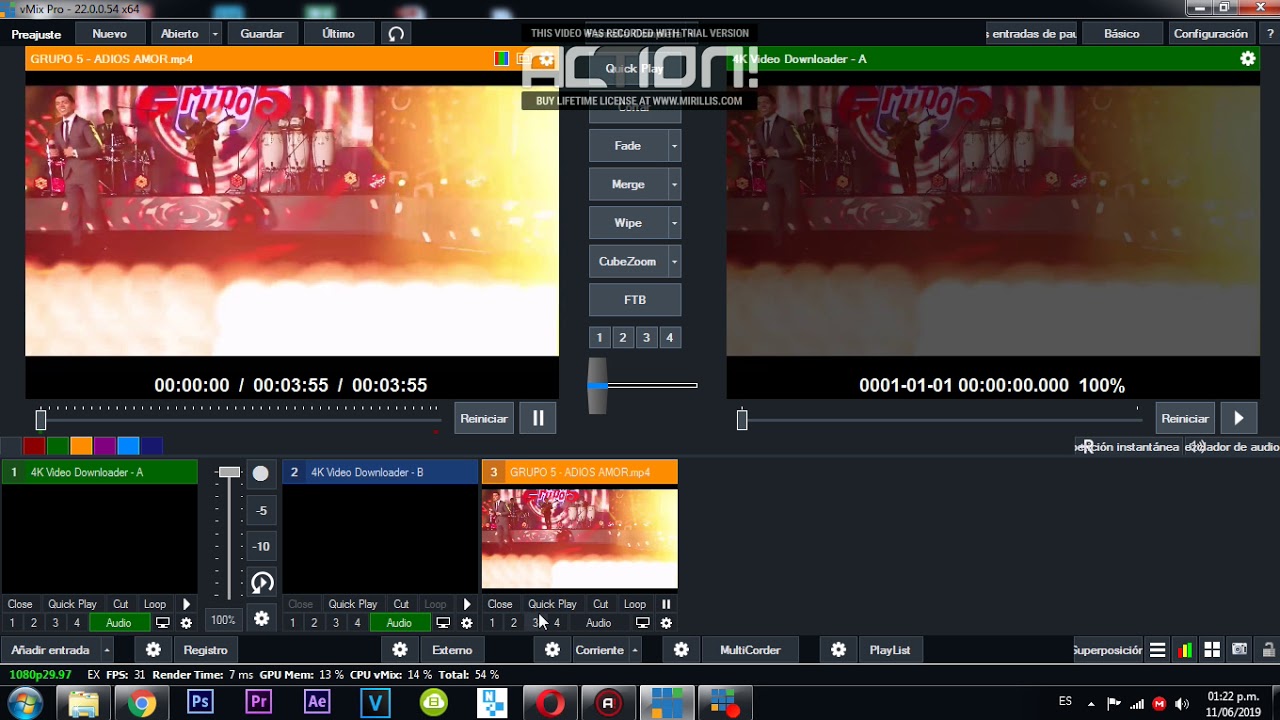This screenshot has height=720, width=1280.
Task: Play input 2 using its play arrow
Action: [466, 604]
